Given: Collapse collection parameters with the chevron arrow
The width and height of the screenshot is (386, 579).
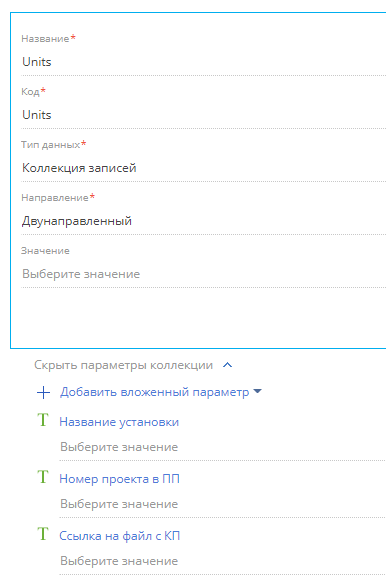Looking at the screenshot, I should pyautogui.click(x=228, y=365).
